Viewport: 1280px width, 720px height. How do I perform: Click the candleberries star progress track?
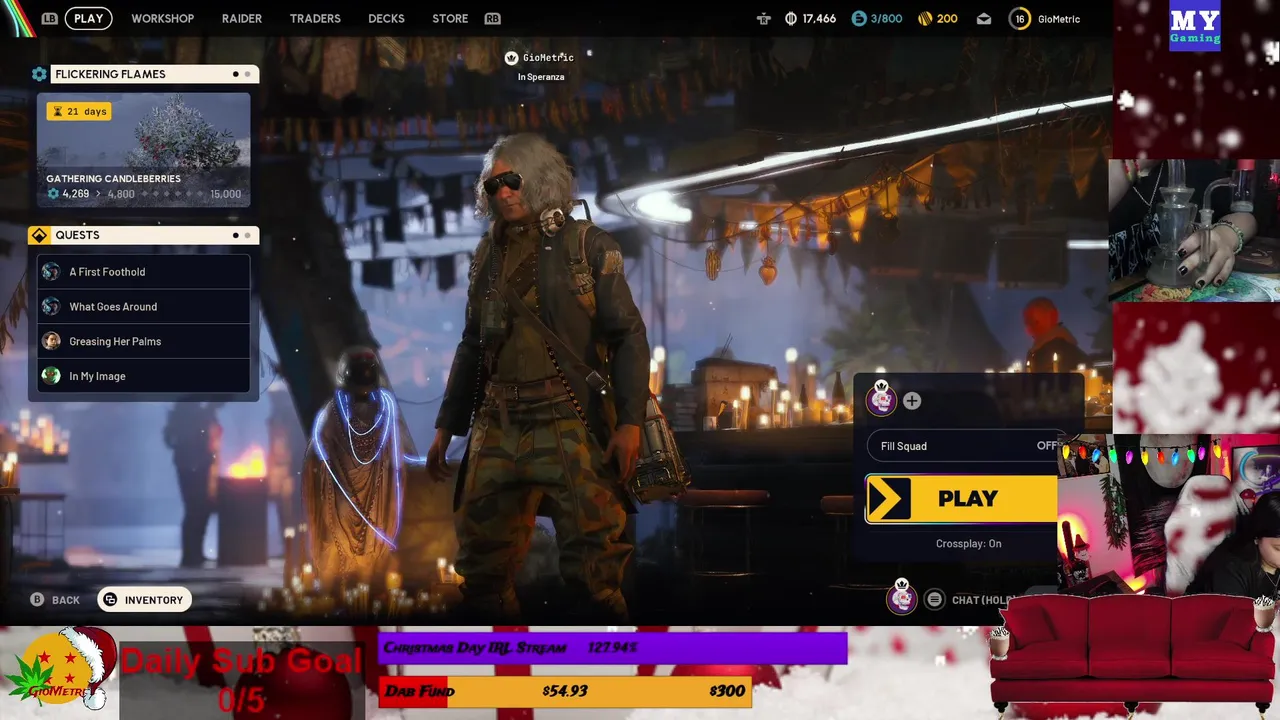coord(171,194)
